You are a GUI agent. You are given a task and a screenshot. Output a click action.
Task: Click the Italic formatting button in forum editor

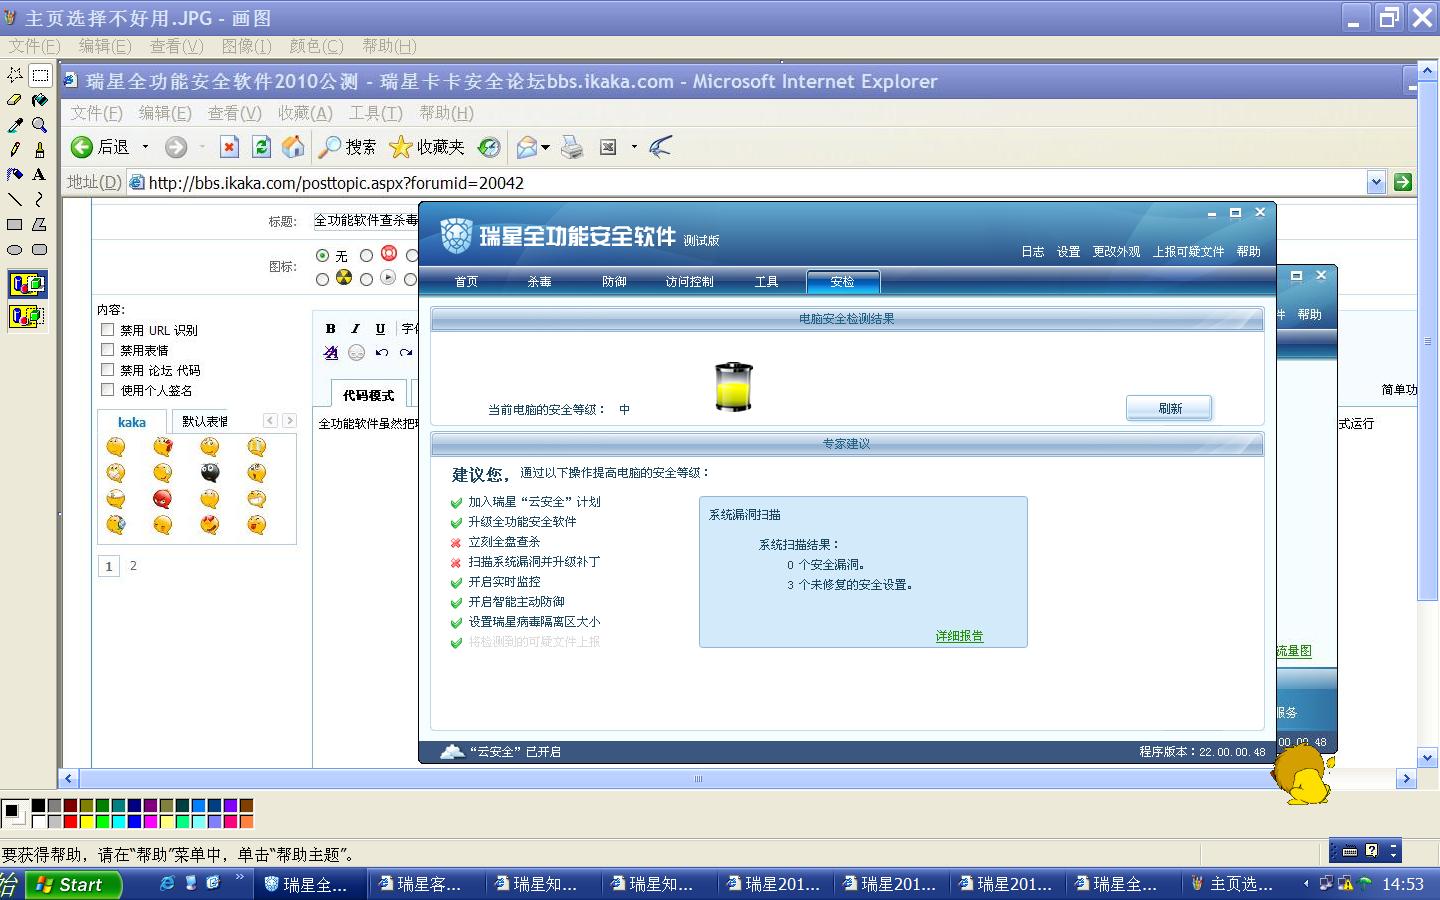point(355,328)
